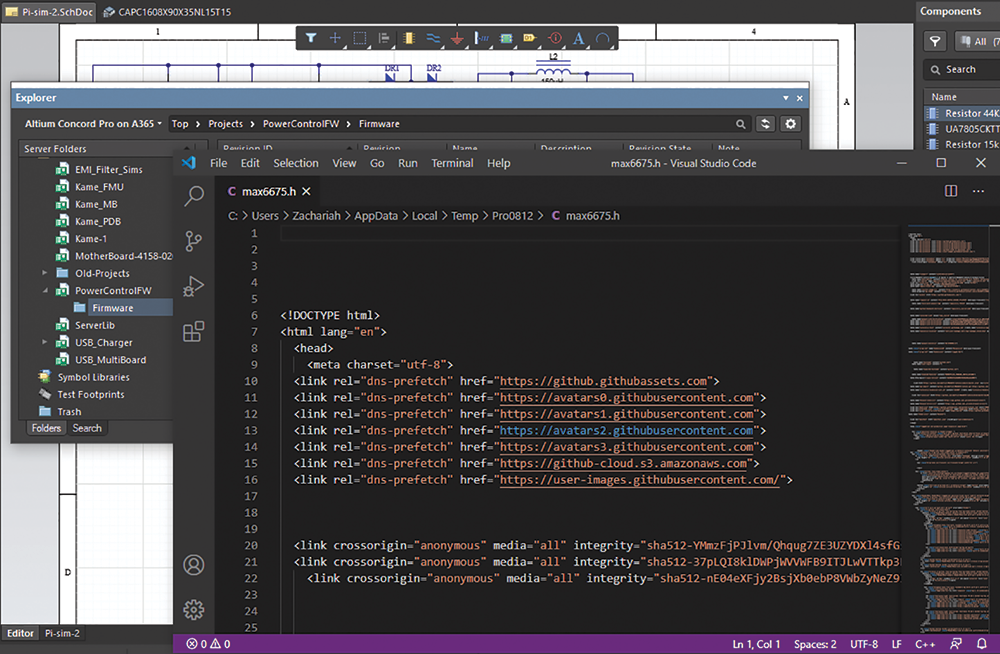The height and width of the screenshot is (654, 1000).
Task: Open the Explorer panel settings gear
Action: [x=791, y=124]
